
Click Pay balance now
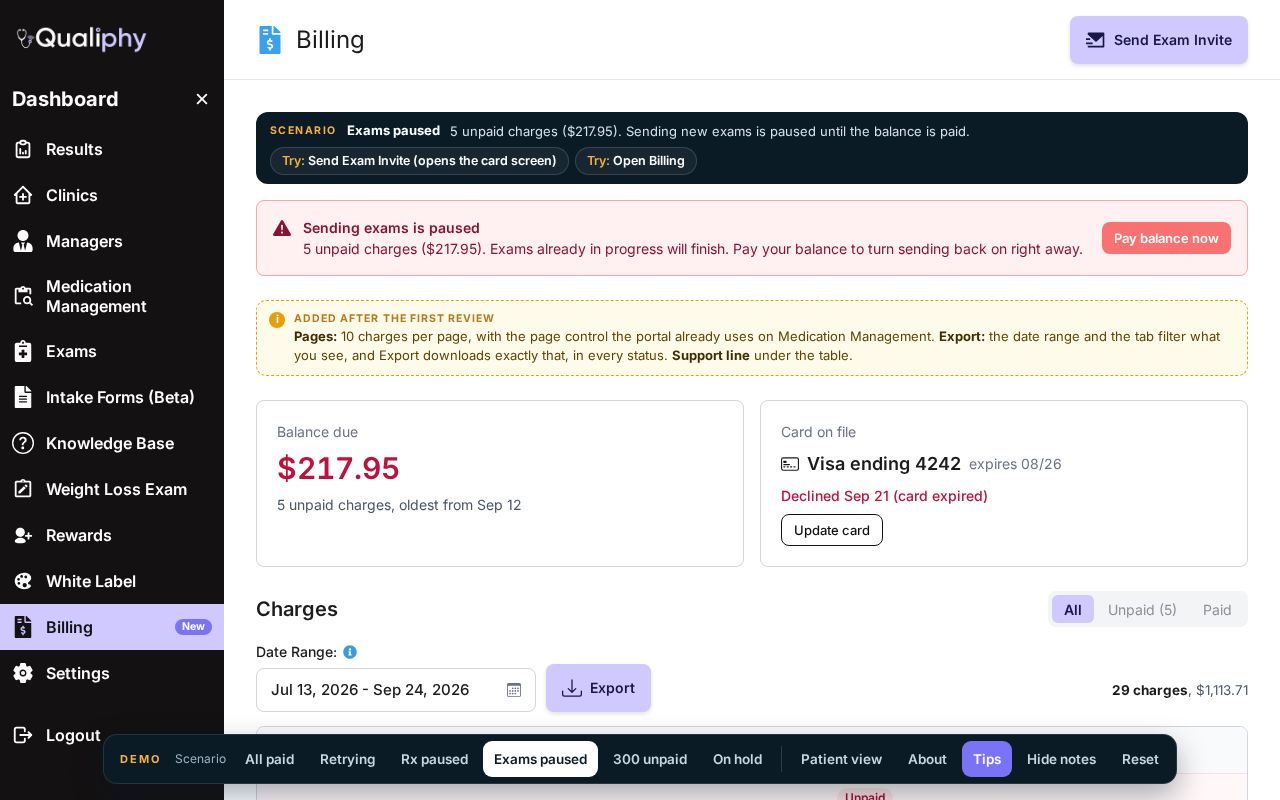pos(1166,238)
